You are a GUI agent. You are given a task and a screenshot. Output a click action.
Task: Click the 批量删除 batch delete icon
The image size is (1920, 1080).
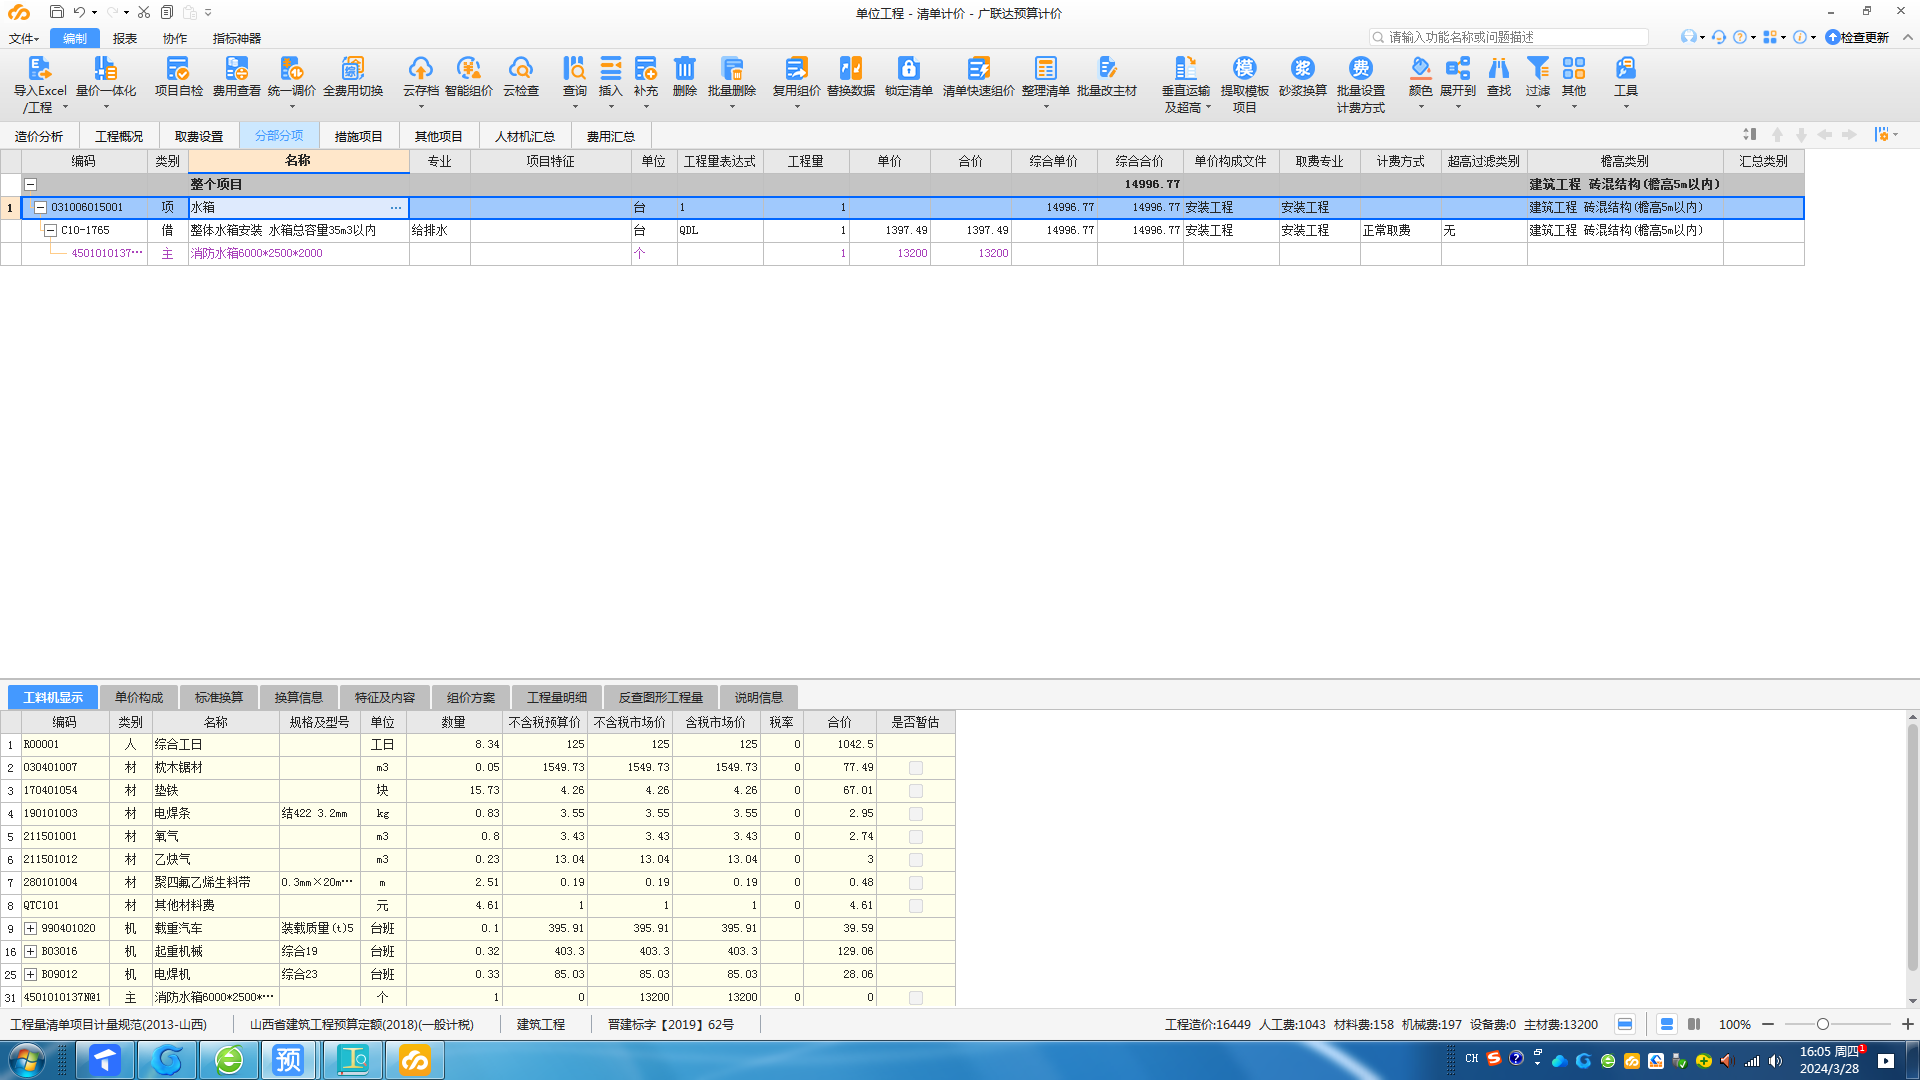[x=731, y=69]
